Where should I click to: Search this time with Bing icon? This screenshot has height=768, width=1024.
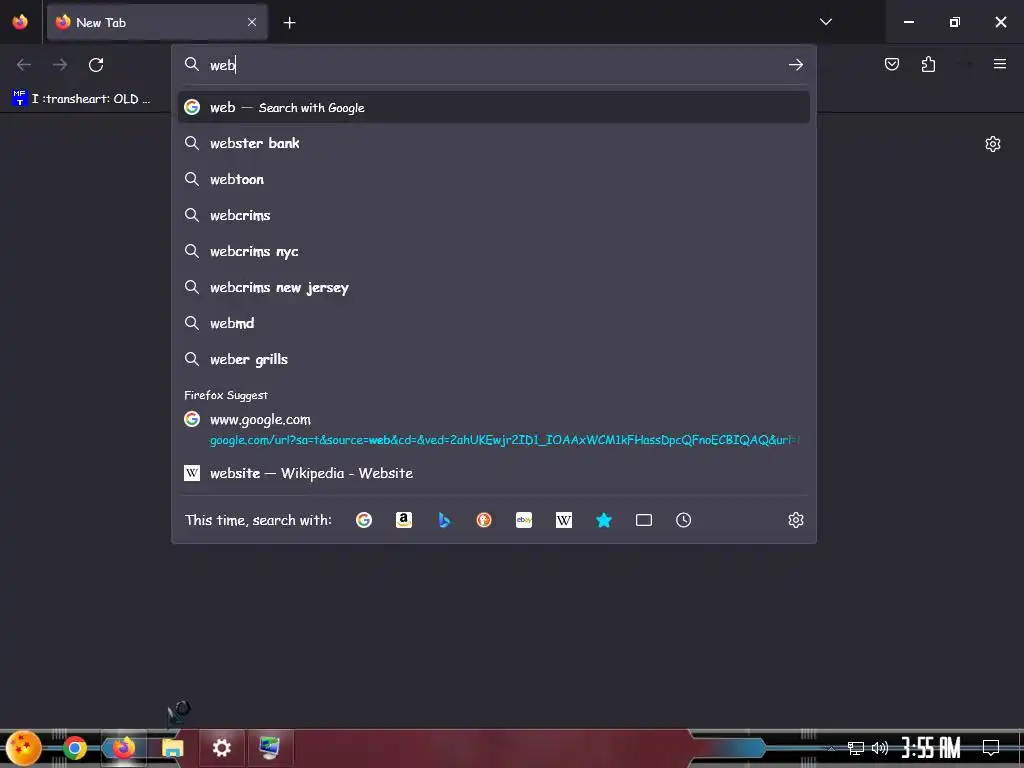click(x=444, y=520)
